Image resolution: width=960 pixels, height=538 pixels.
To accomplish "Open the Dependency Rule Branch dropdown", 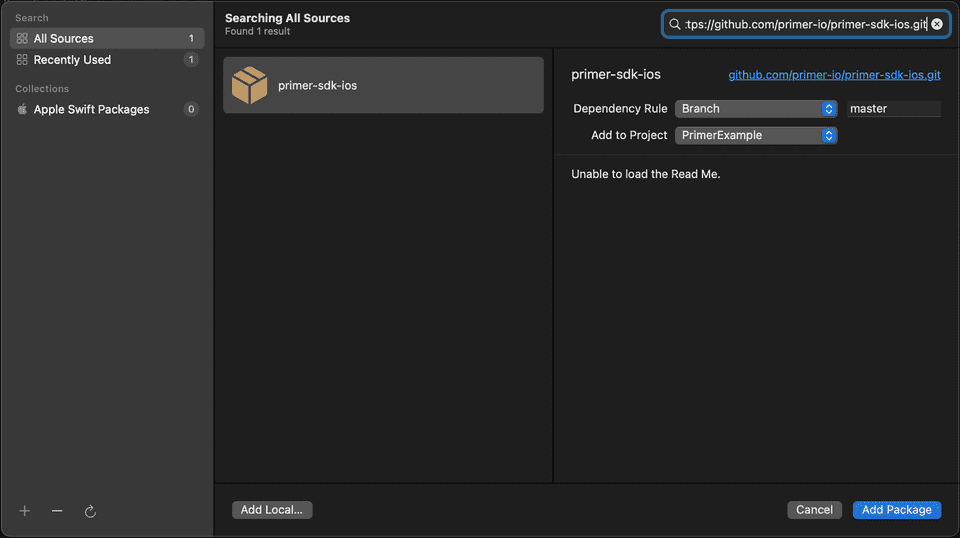I will [x=756, y=108].
